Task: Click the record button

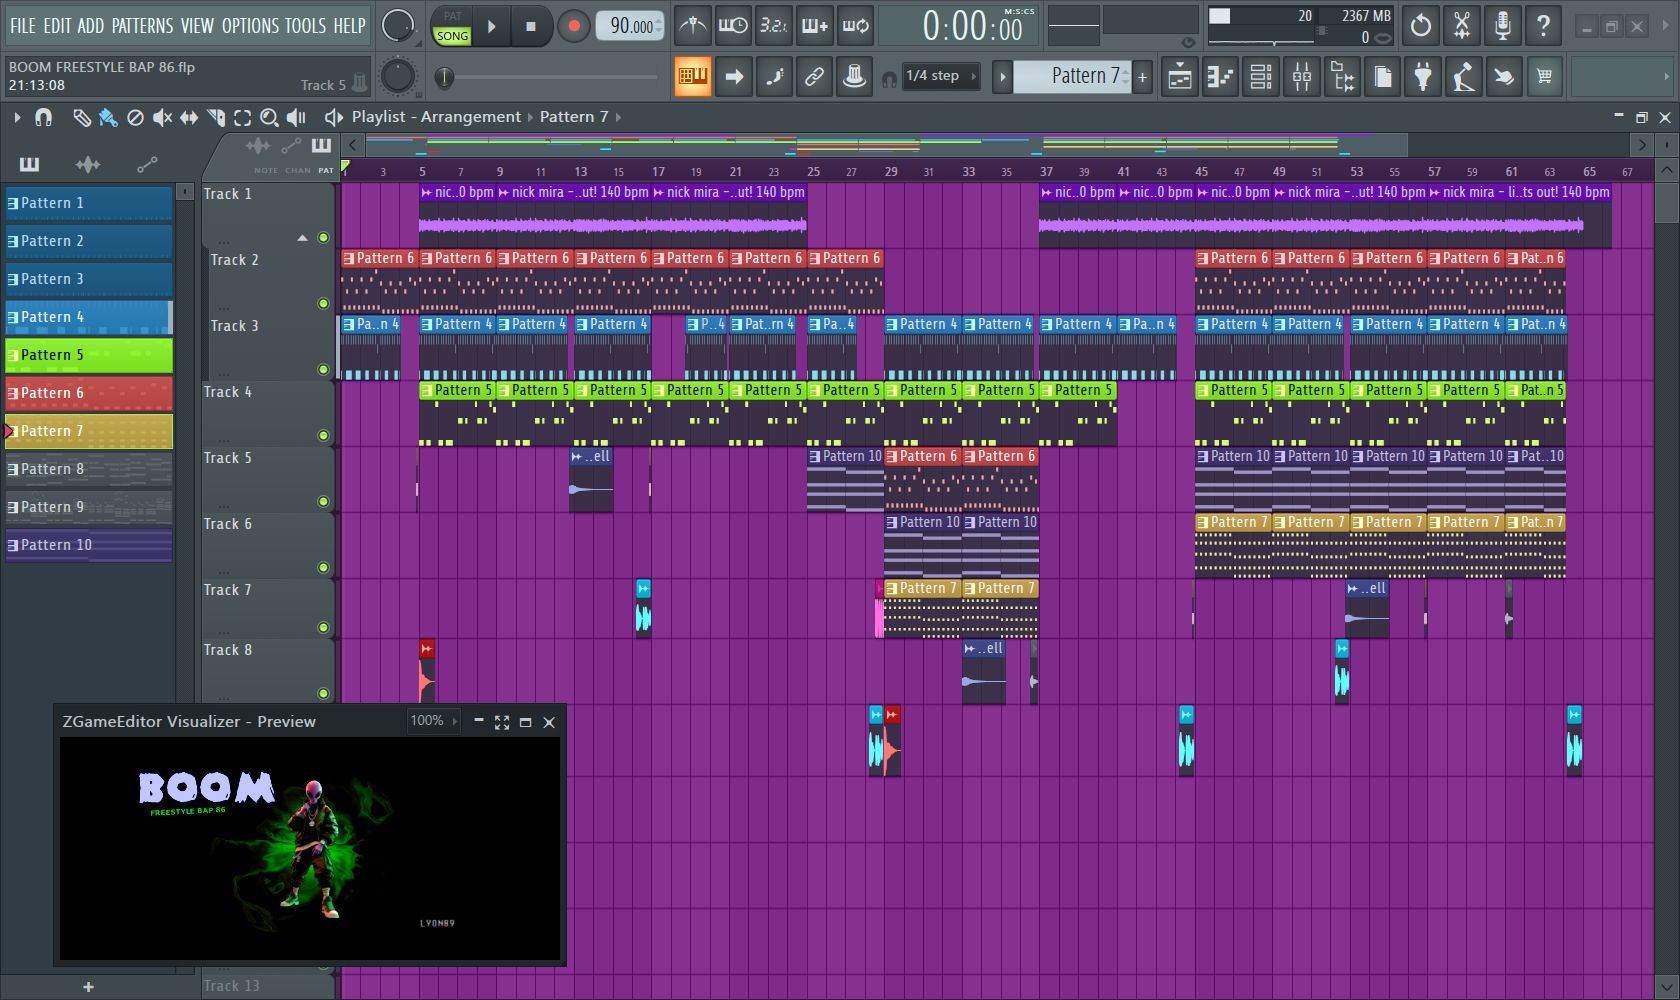Action: pos(573,27)
